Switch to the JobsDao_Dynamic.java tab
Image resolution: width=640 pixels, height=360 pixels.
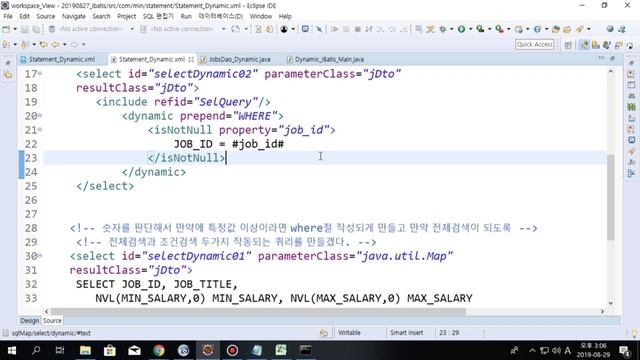[236, 59]
